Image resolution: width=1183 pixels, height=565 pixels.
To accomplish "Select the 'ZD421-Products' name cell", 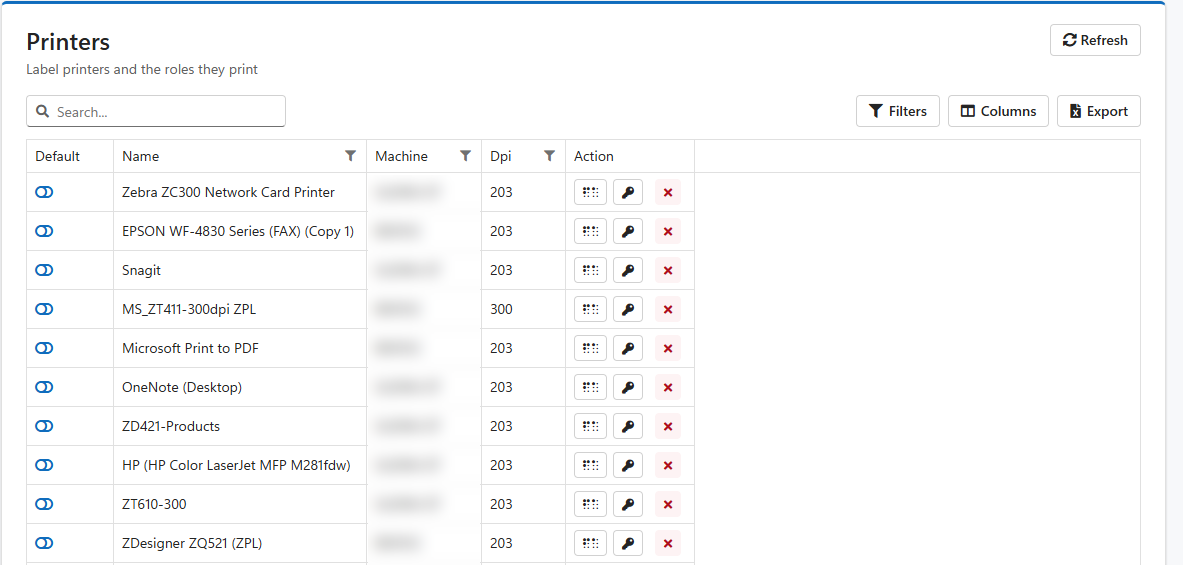I will 240,426.
